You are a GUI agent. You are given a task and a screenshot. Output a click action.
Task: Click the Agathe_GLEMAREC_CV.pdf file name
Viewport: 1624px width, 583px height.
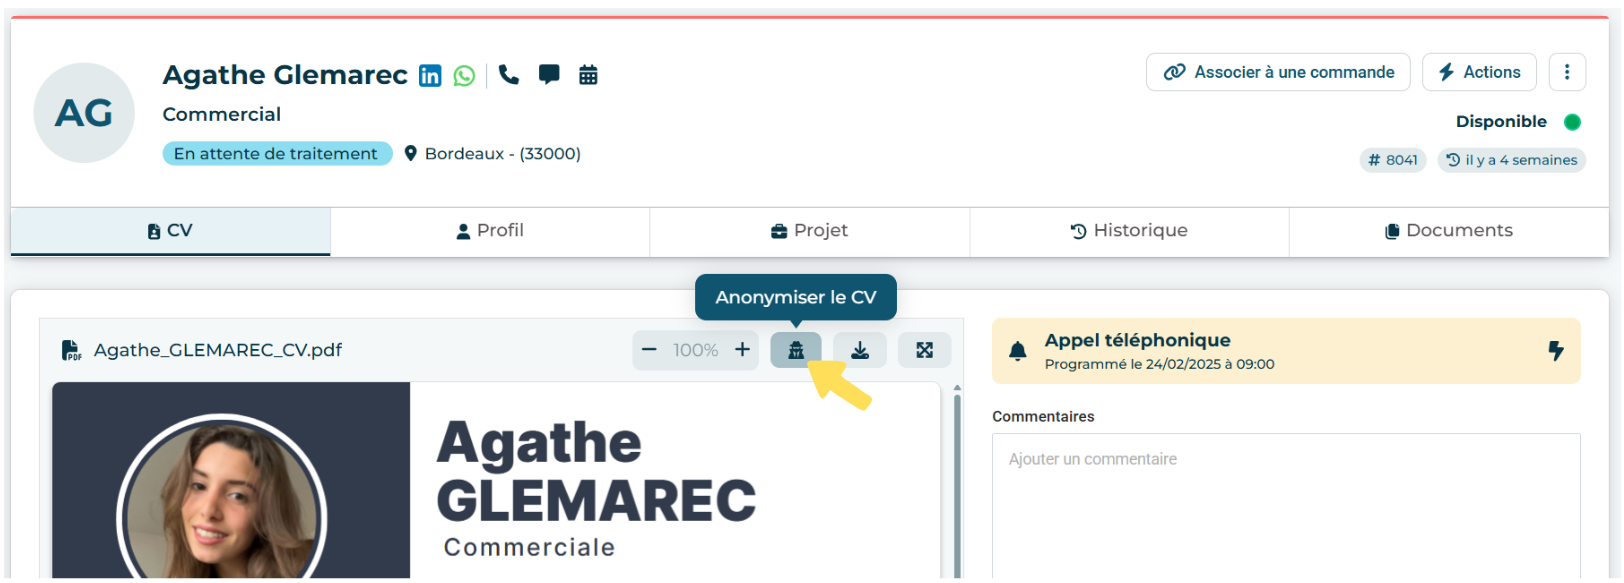[218, 350]
